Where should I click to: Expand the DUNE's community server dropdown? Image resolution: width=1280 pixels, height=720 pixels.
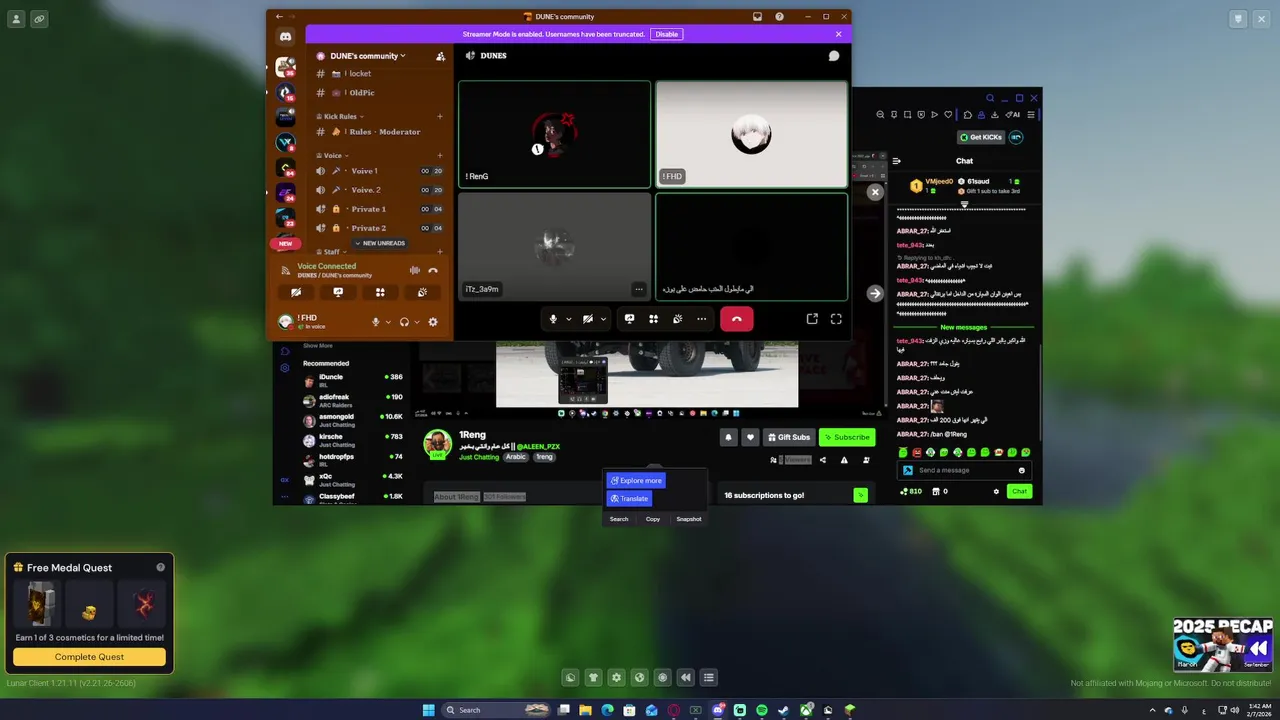(360, 56)
